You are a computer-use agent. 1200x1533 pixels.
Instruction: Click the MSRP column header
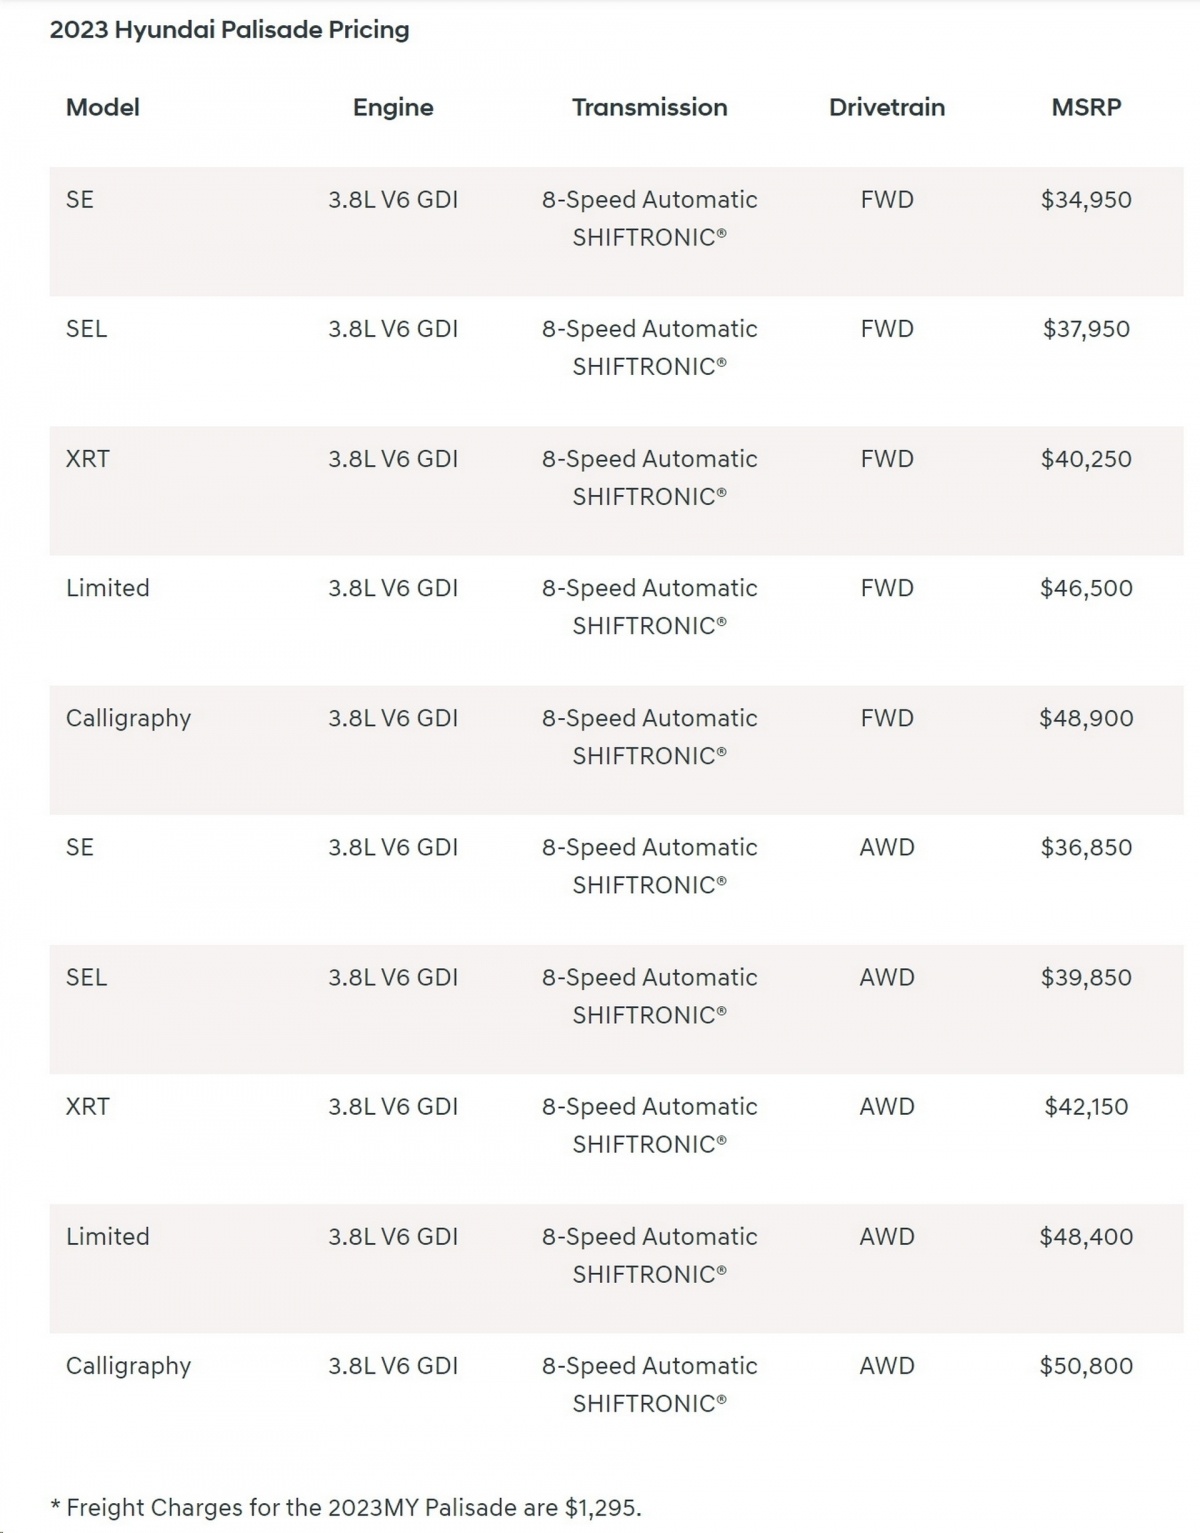[1086, 107]
